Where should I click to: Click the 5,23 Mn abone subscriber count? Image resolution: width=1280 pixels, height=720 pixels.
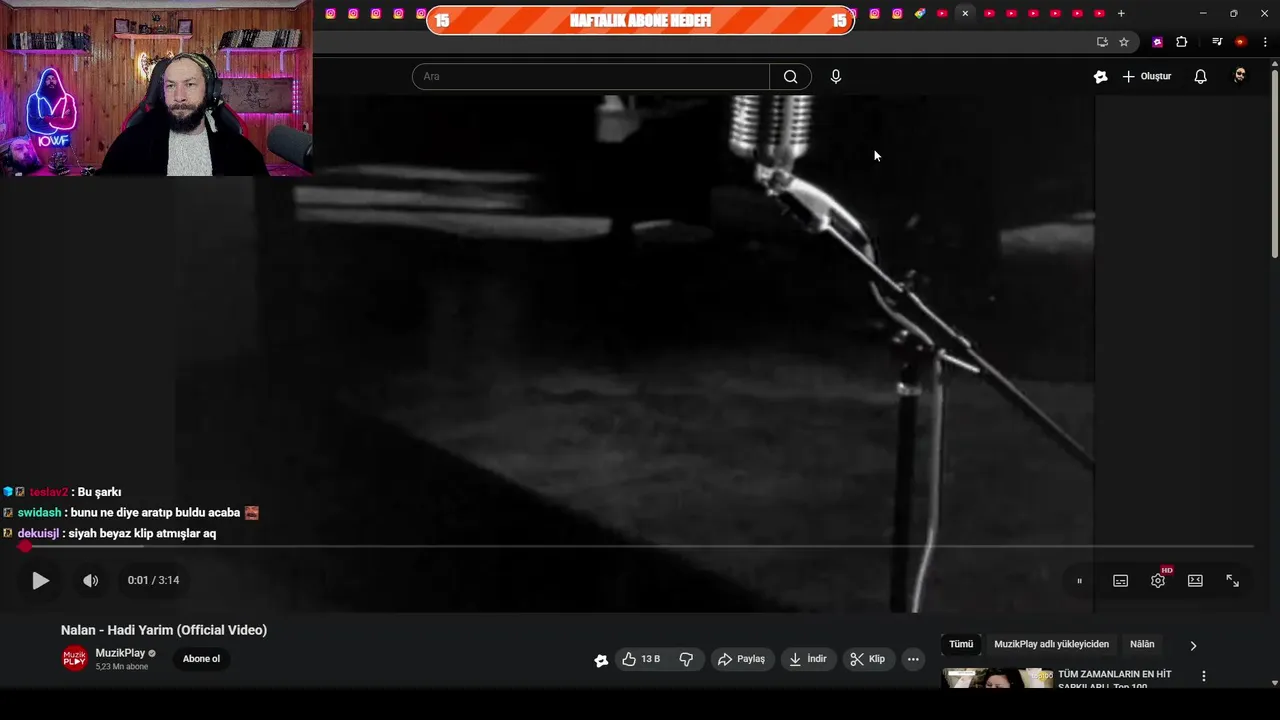click(x=122, y=667)
